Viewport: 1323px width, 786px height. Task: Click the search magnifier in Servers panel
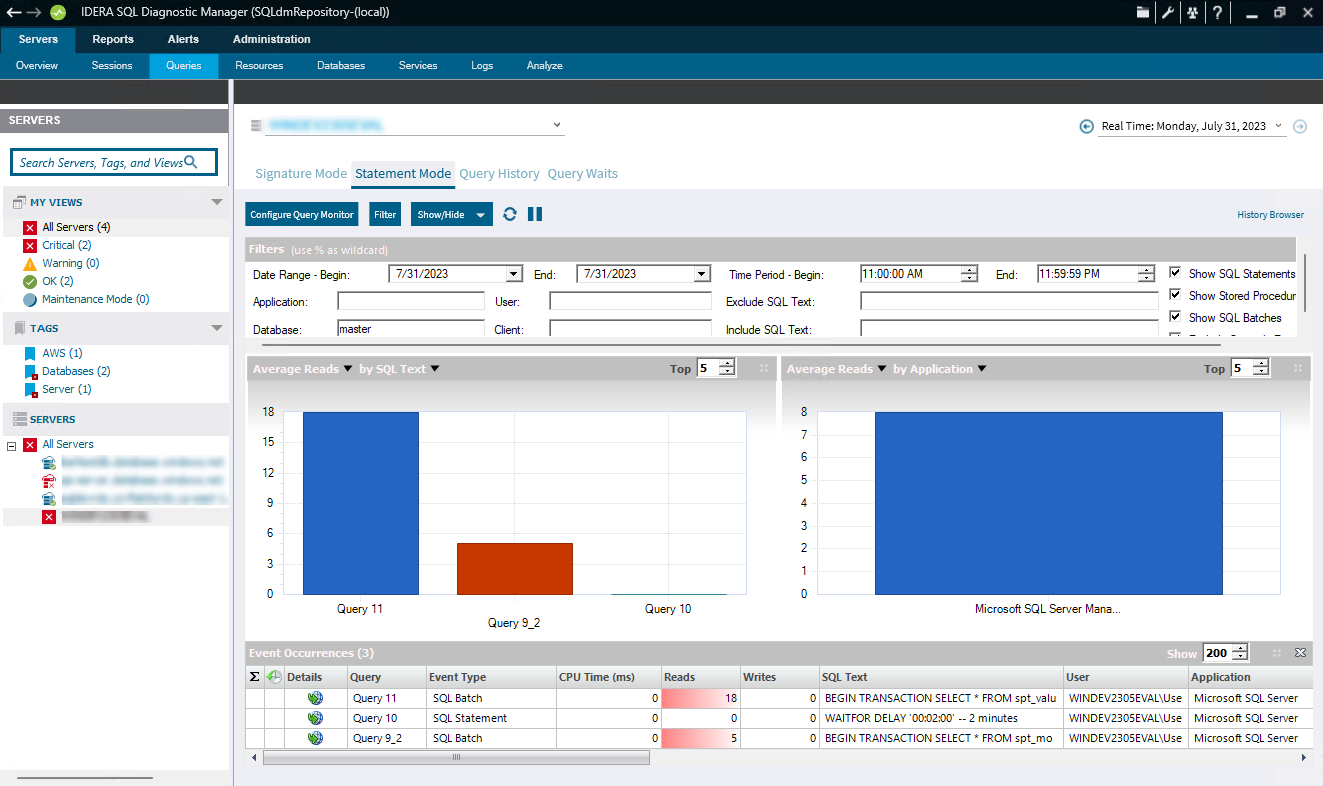(x=191, y=162)
